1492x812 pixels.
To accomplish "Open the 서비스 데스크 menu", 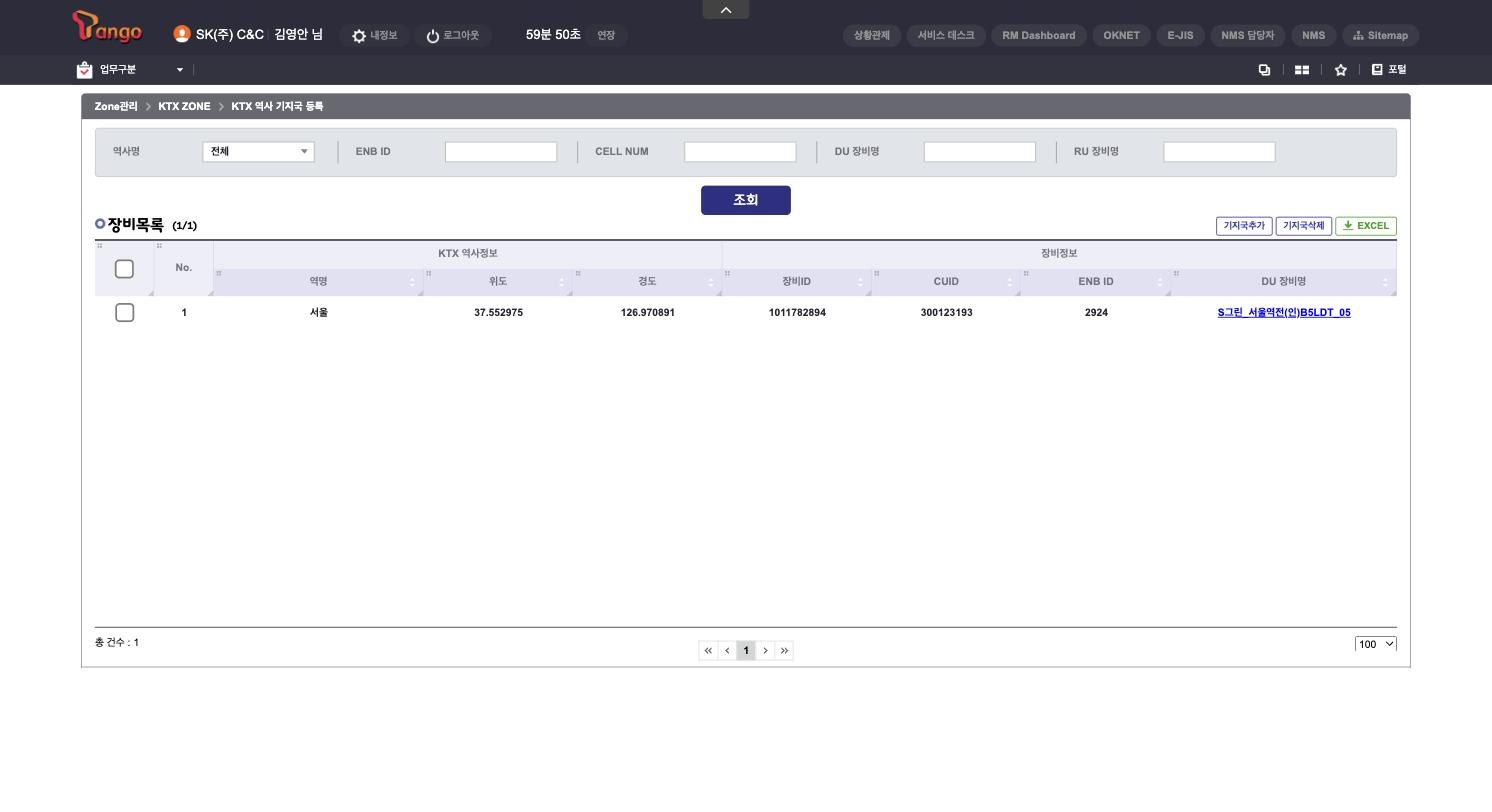I will coord(946,35).
